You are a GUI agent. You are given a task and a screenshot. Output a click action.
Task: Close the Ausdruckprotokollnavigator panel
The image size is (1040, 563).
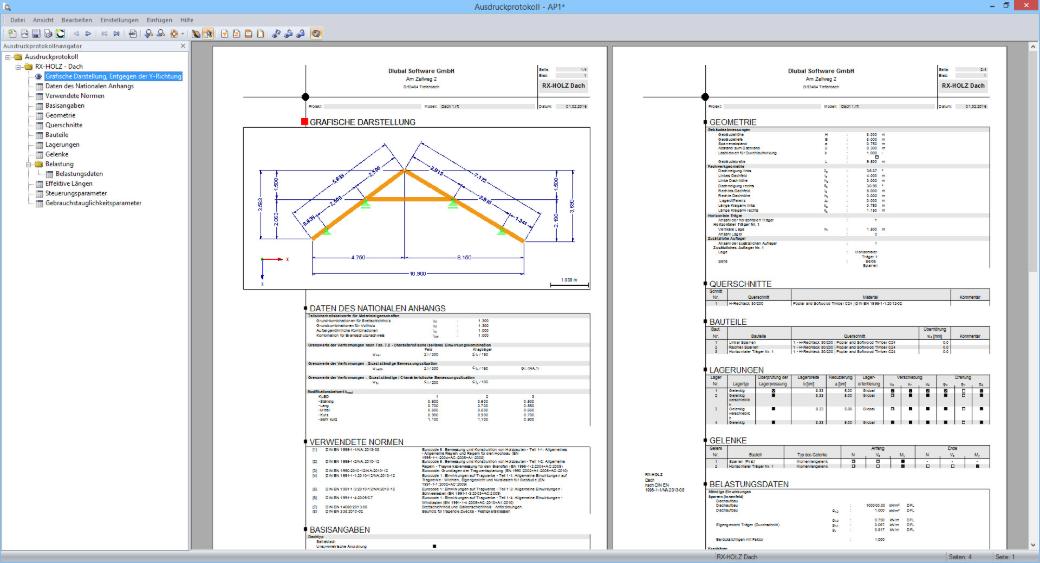tap(183, 46)
